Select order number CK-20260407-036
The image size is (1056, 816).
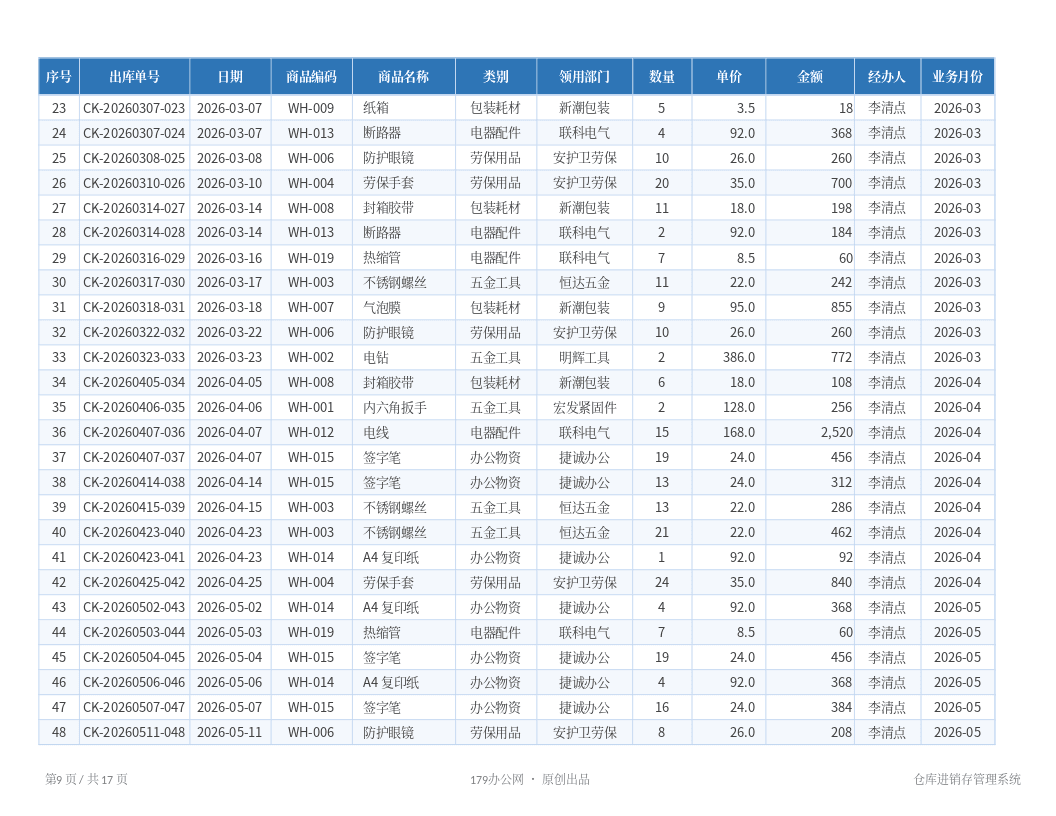tap(134, 432)
